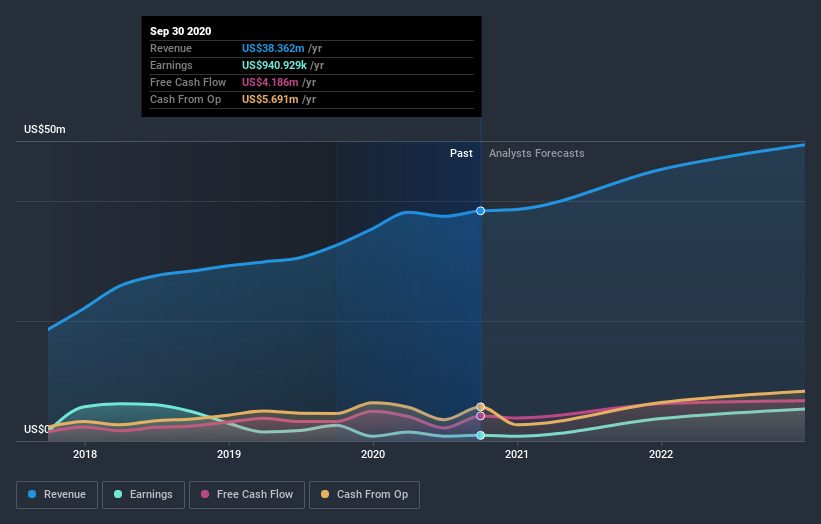The image size is (821, 524).
Task: Toggle the Free Cash Flow legend button
Action: pos(247,495)
